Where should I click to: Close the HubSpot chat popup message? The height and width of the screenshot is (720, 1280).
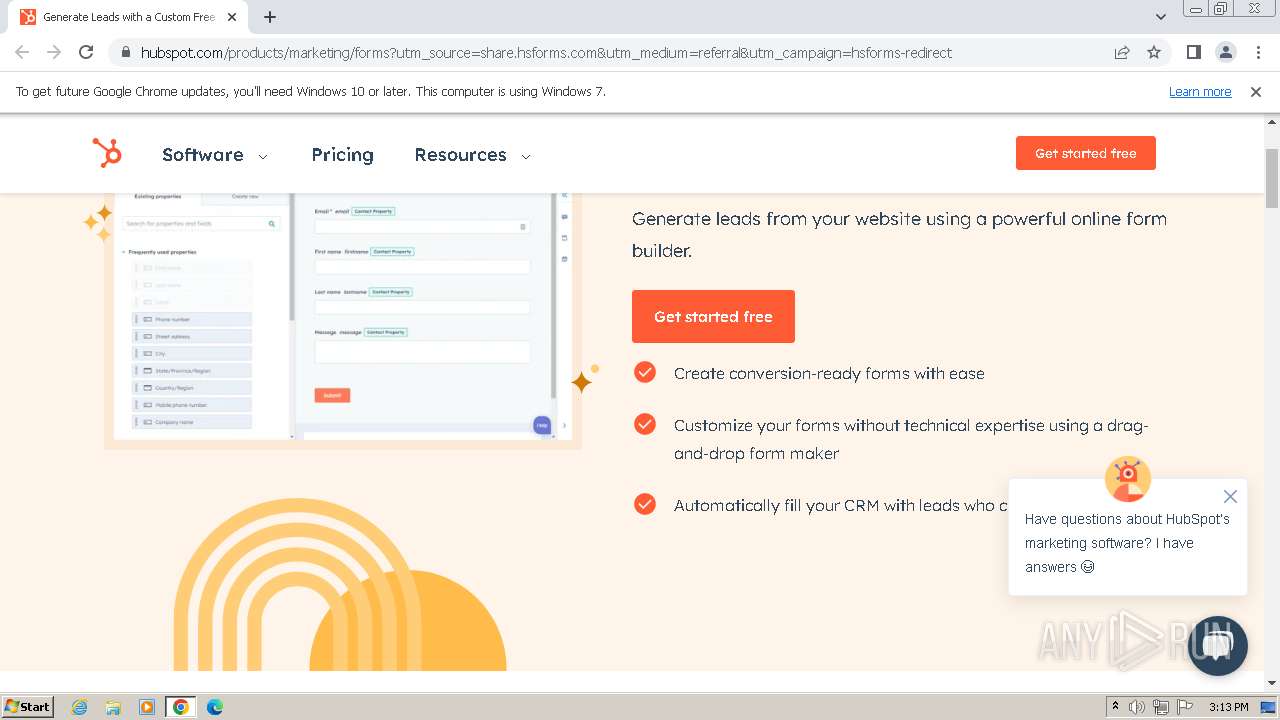pyautogui.click(x=1230, y=496)
